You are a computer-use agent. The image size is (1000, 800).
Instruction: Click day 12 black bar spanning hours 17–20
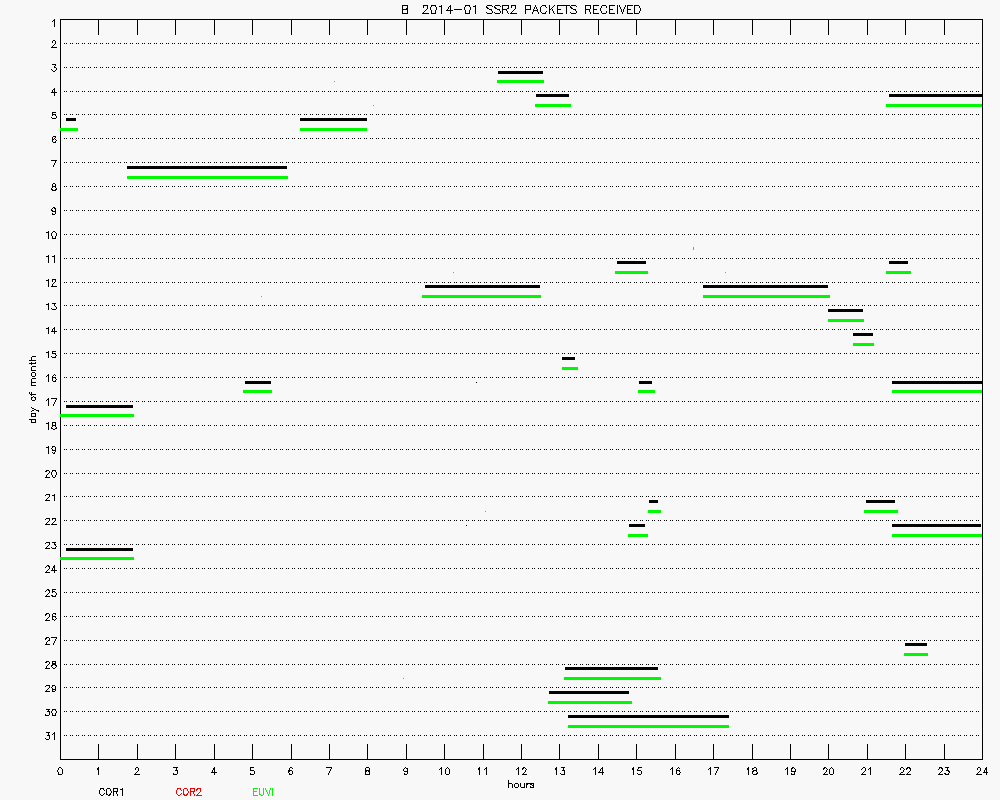(x=765, y=286)
